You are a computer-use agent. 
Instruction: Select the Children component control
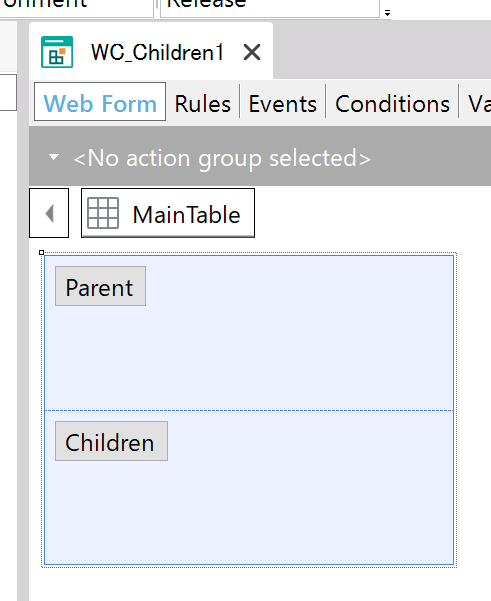[112, 441]
